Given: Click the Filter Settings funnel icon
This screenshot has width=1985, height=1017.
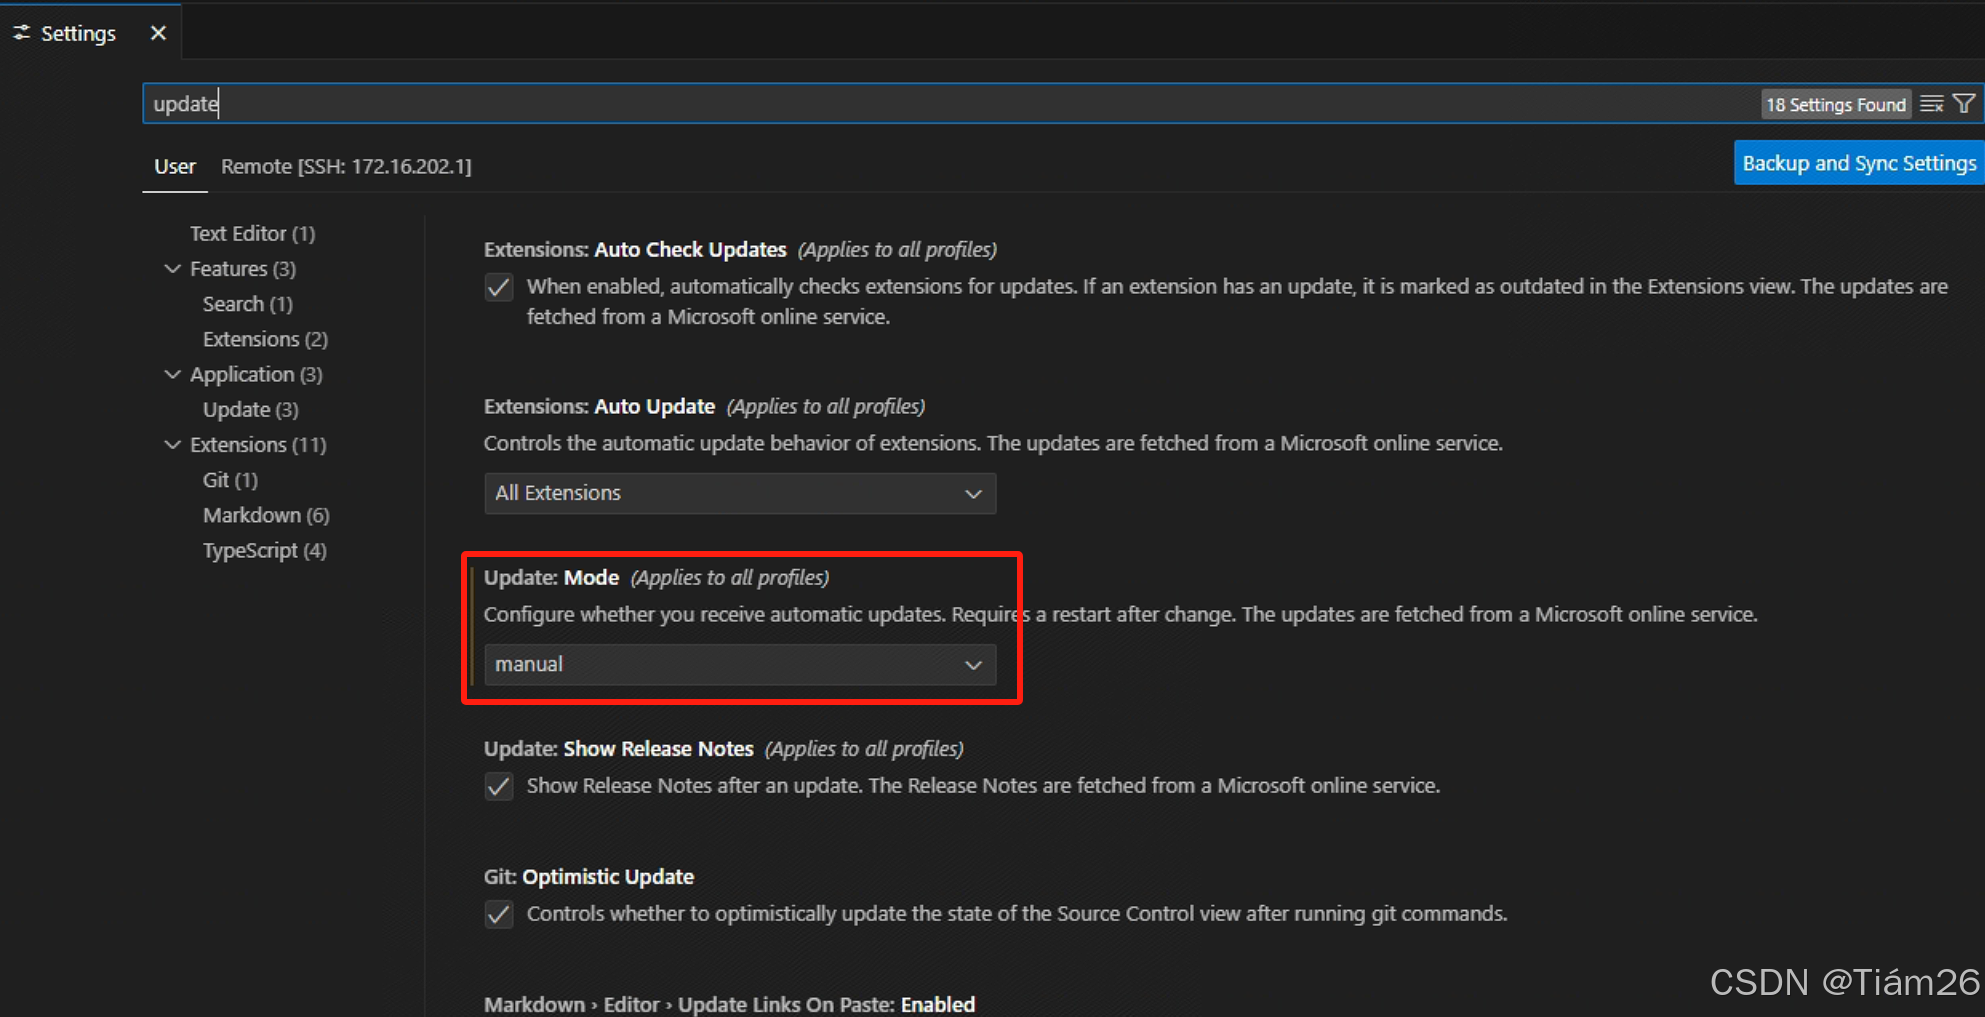Looking at the screenshot, I should click(1964, 103).
